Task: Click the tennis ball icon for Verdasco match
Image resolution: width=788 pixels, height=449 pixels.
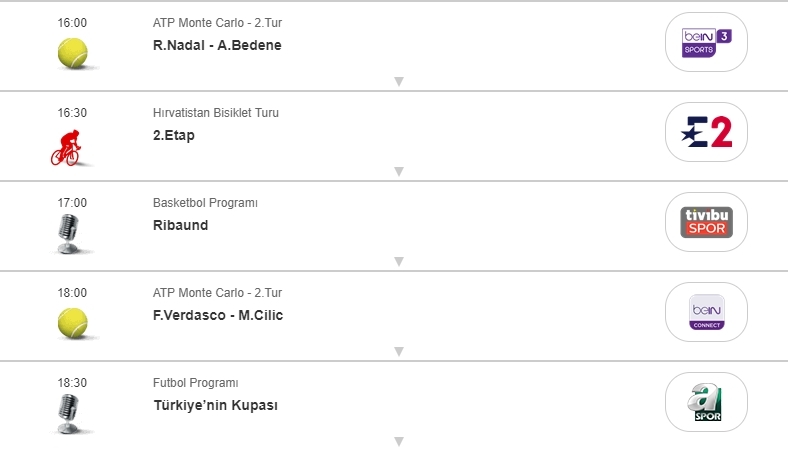Action: (72, 322)
